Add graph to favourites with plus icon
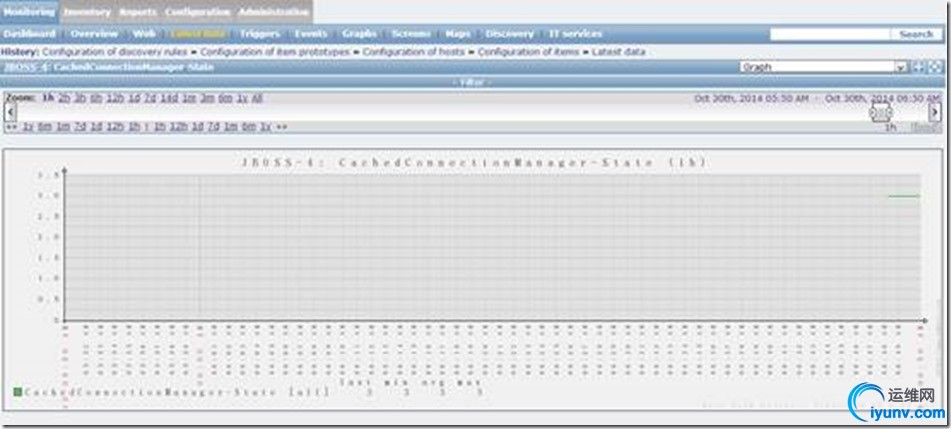 pyautogui.click(x=919, y=67)
